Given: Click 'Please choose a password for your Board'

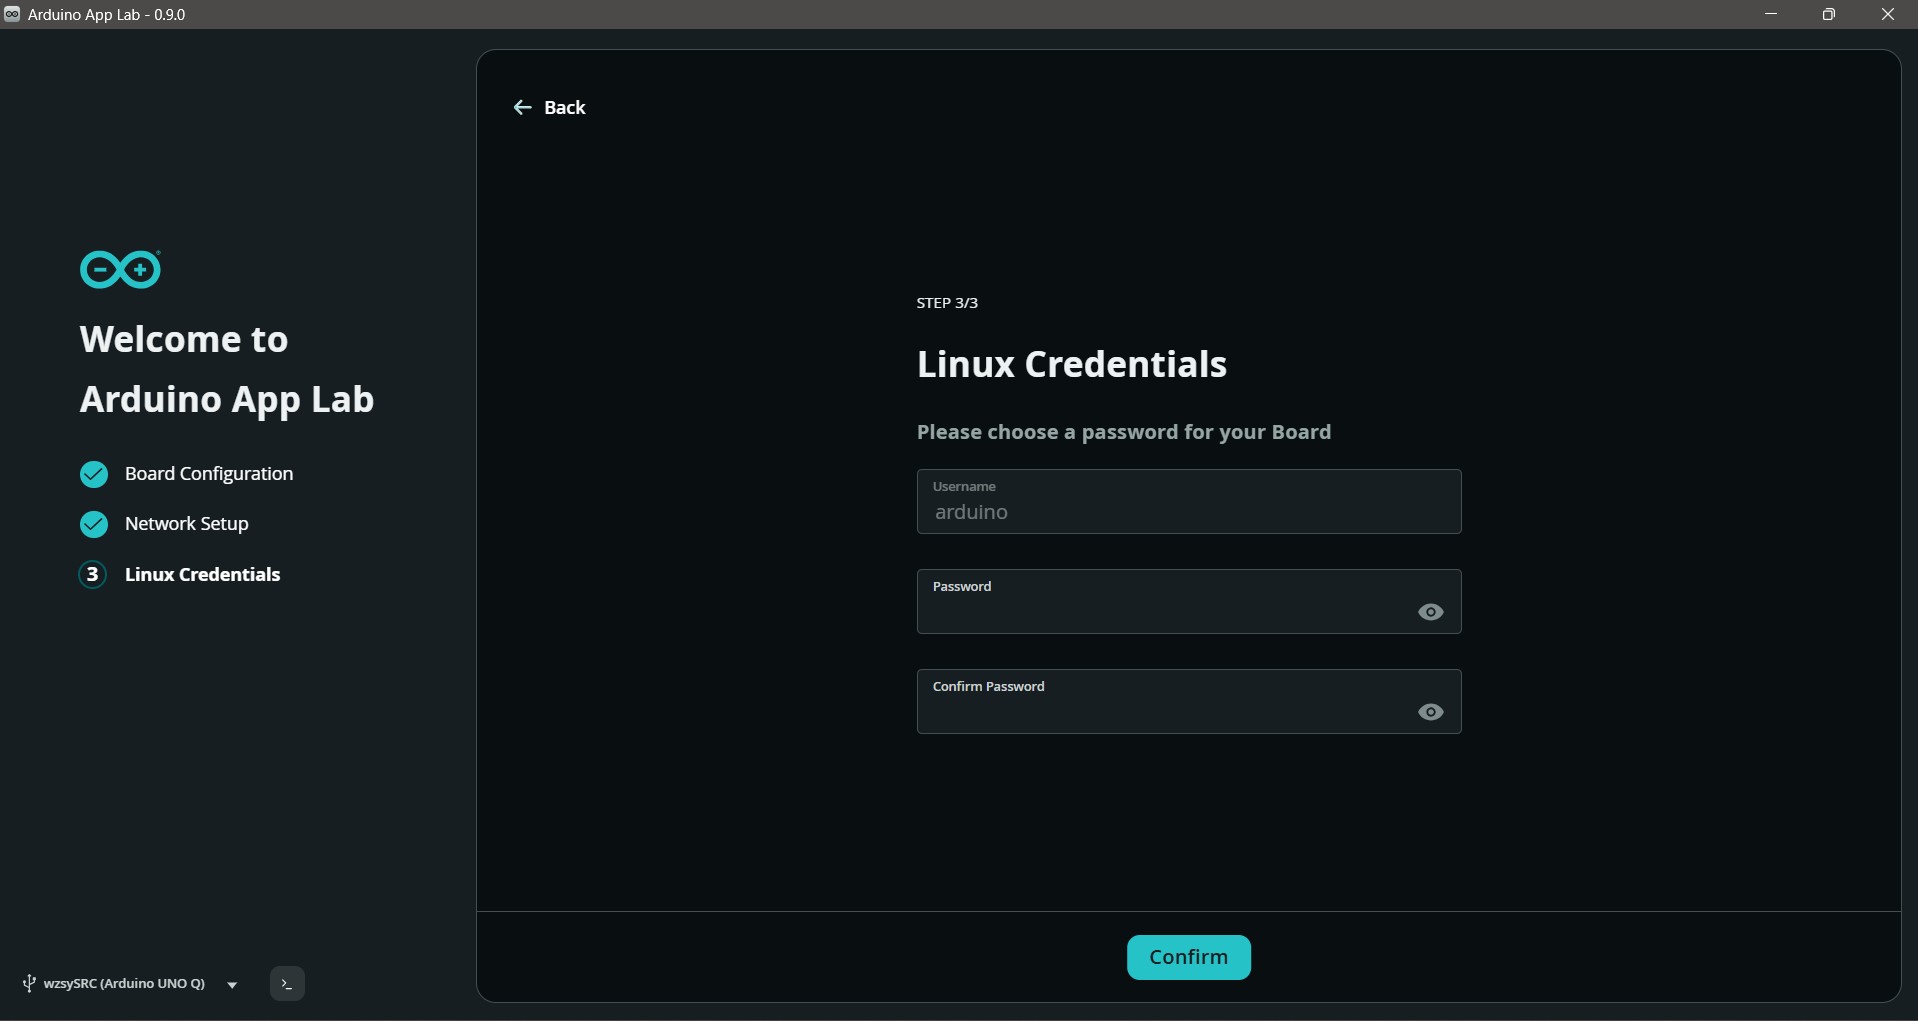Looking at the screenshot, I should point(1124,432).
